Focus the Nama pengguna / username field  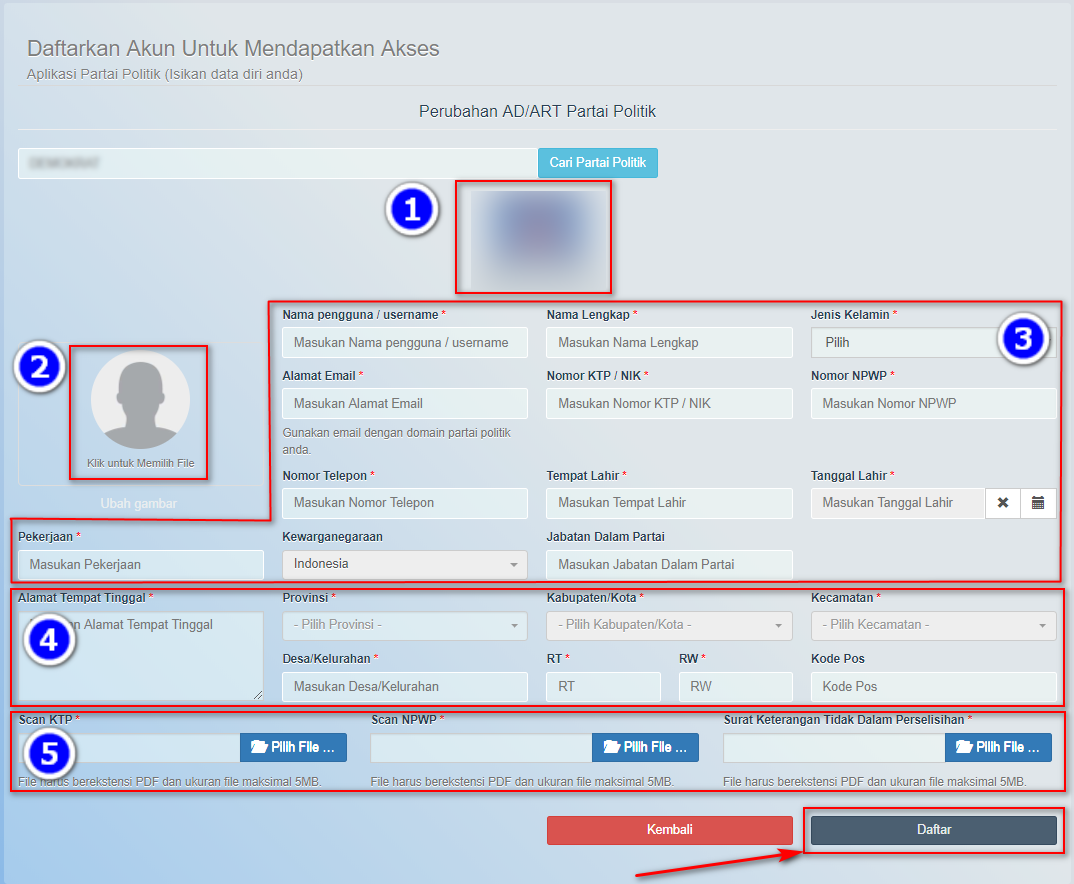coord(404,343)
